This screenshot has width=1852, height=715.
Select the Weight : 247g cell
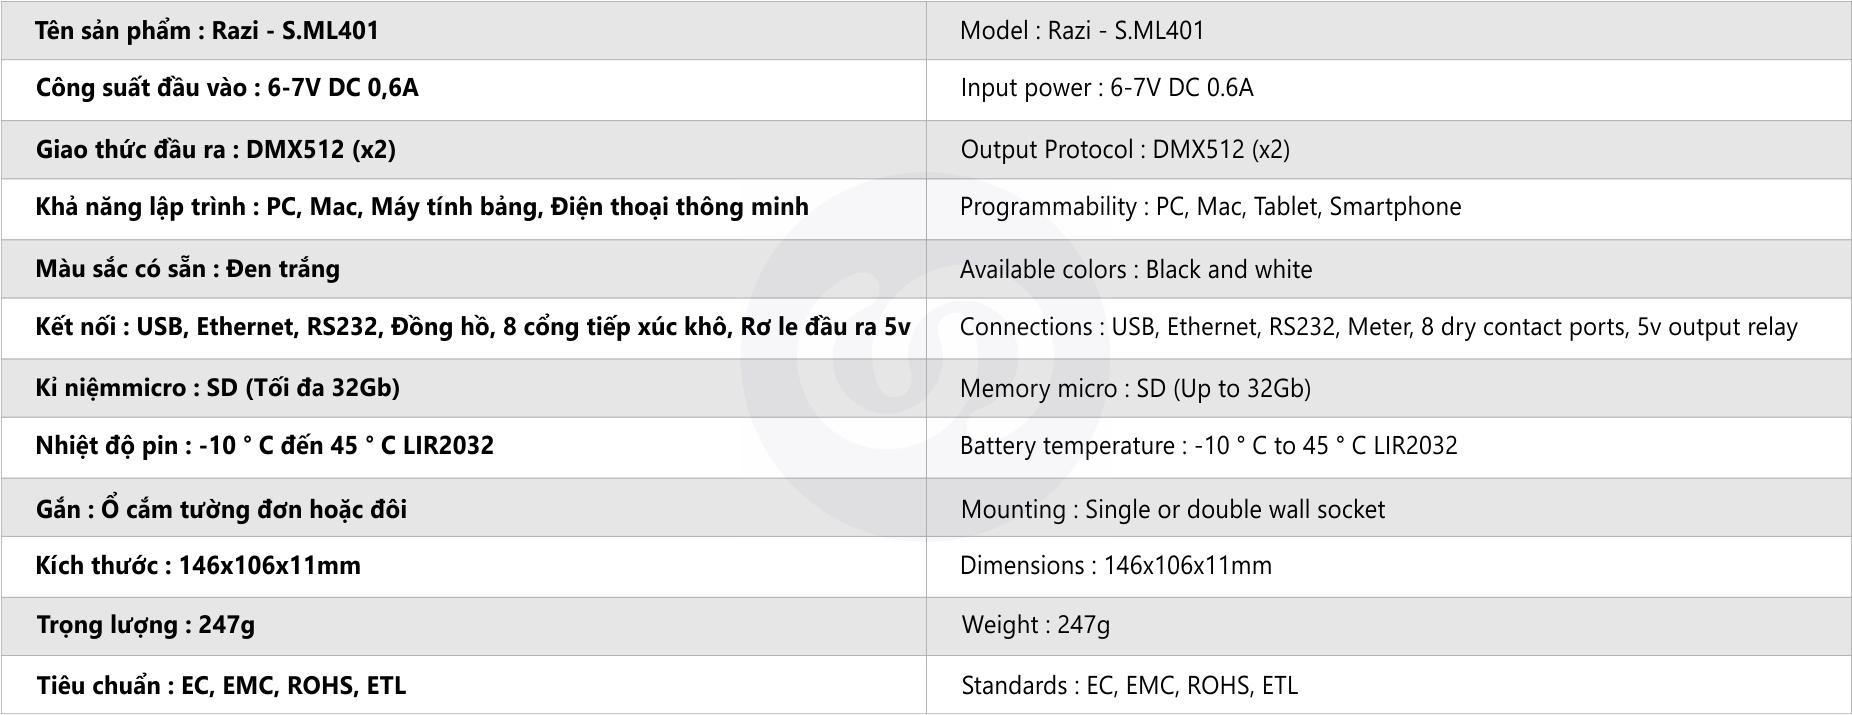click(x=1035, y=625)
